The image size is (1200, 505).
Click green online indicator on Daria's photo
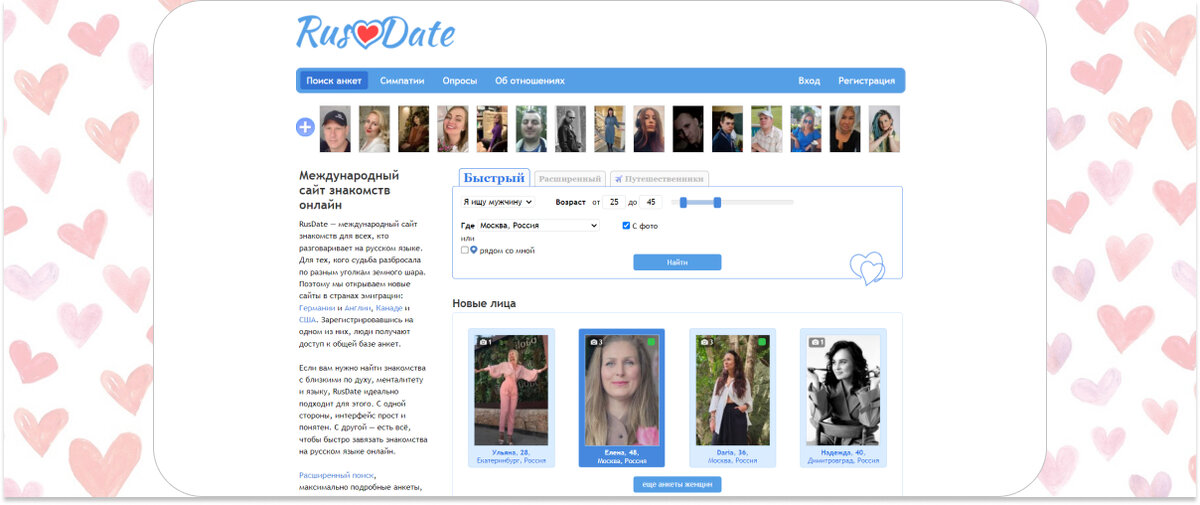click(x=760, y=342)
